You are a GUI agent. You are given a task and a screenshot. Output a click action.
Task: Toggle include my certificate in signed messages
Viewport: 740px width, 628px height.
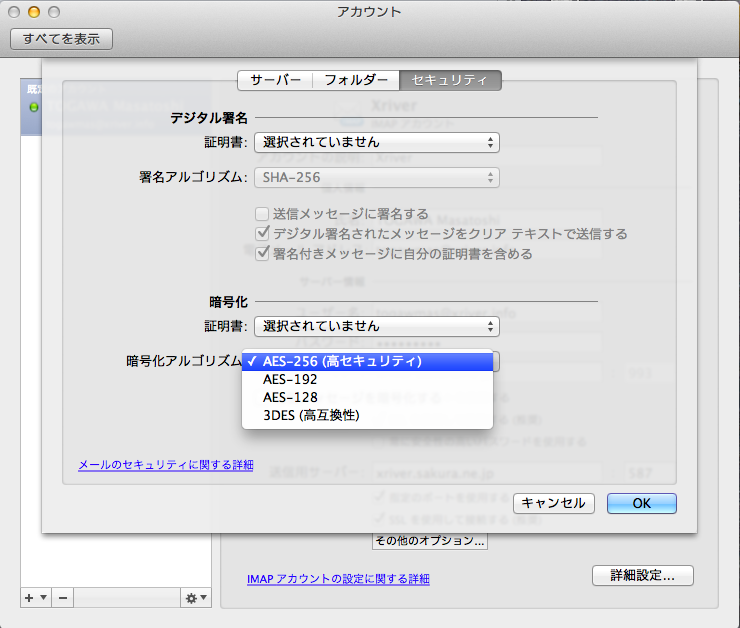point(262,254)
